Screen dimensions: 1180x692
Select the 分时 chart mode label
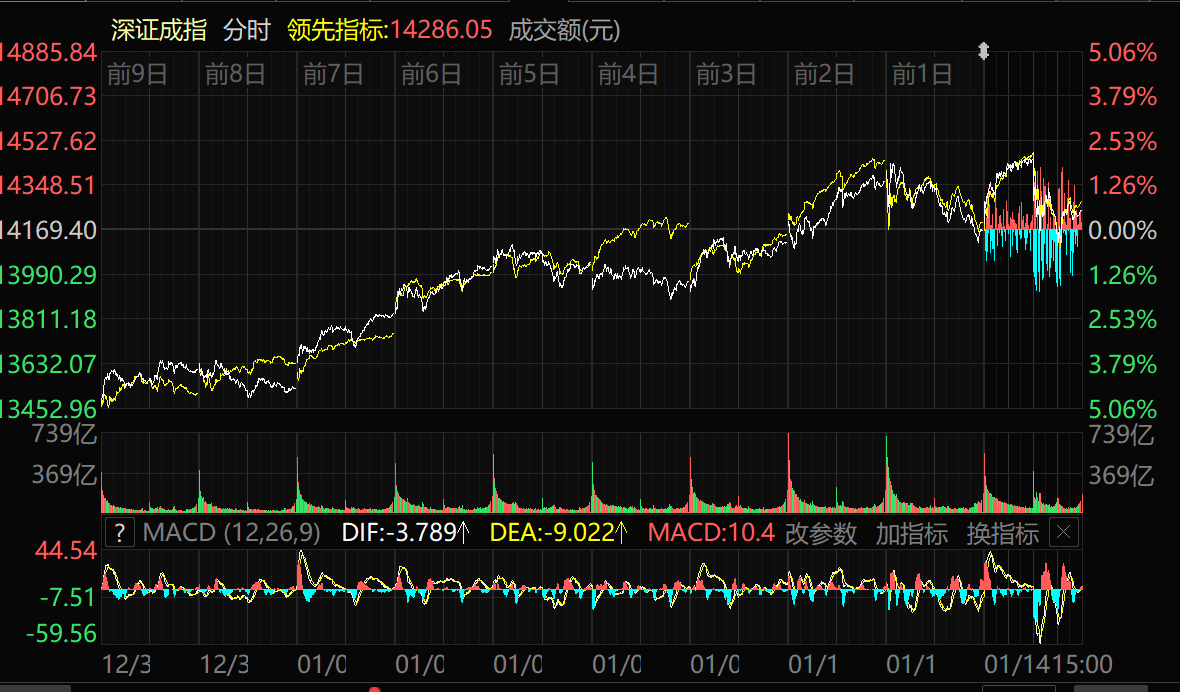coord(247,30)
